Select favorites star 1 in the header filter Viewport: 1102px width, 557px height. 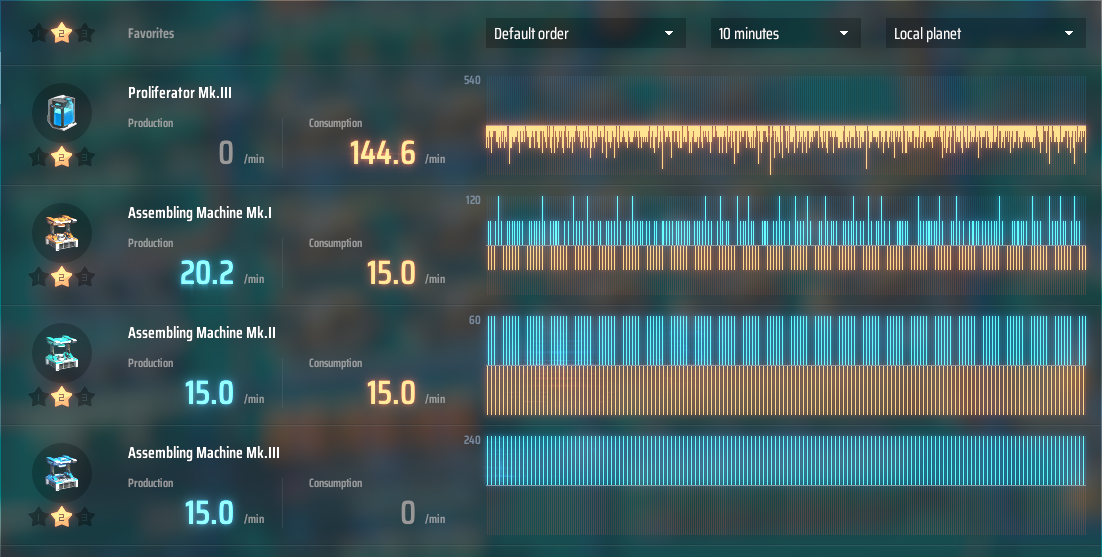pyautogui.click(x=38, y=34)
